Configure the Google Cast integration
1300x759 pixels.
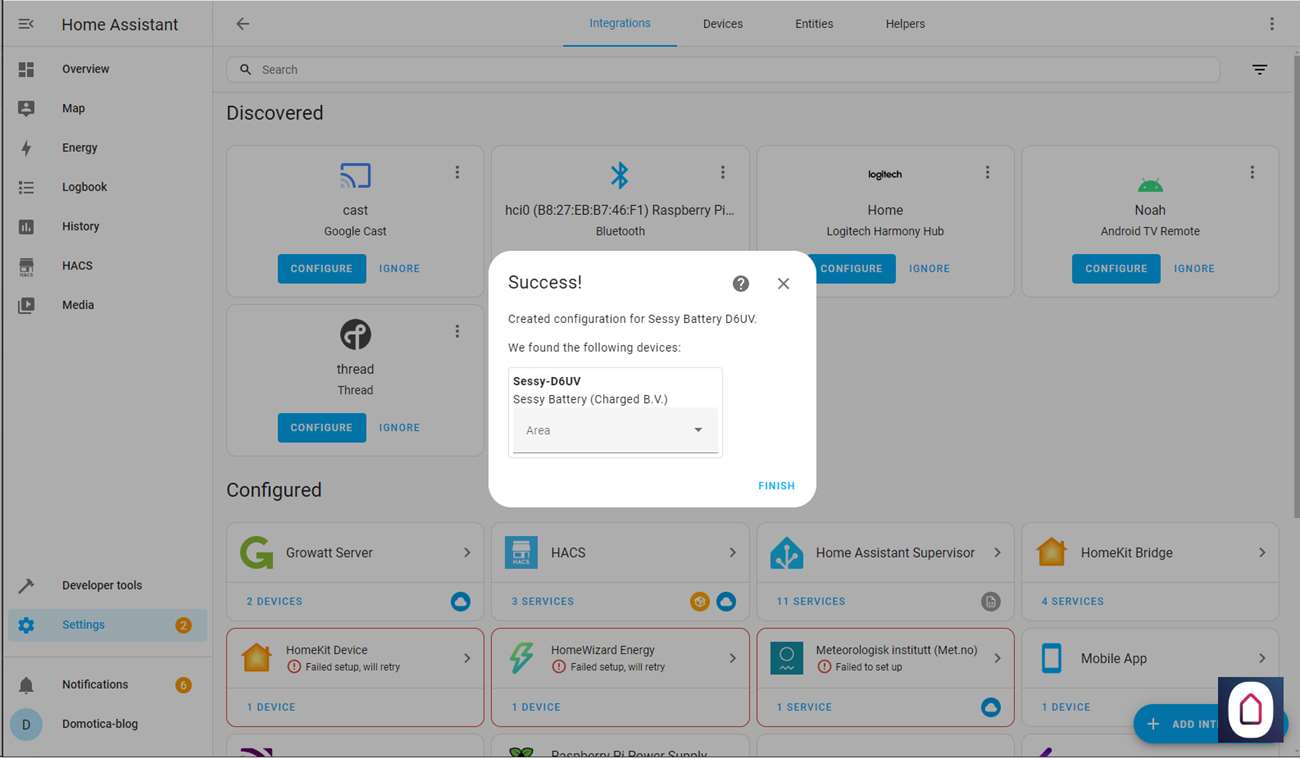pyautogui.click(x=321, y=269)
